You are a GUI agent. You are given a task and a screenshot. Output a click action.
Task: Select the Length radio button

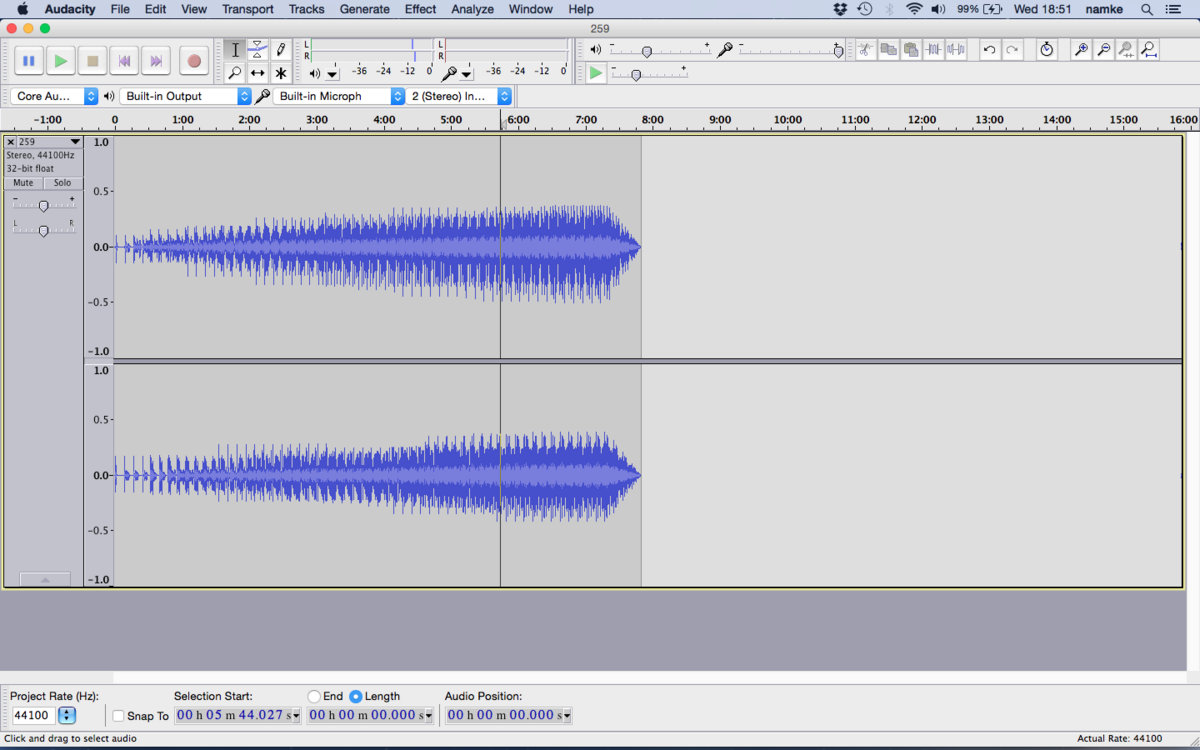coord(356,696)
